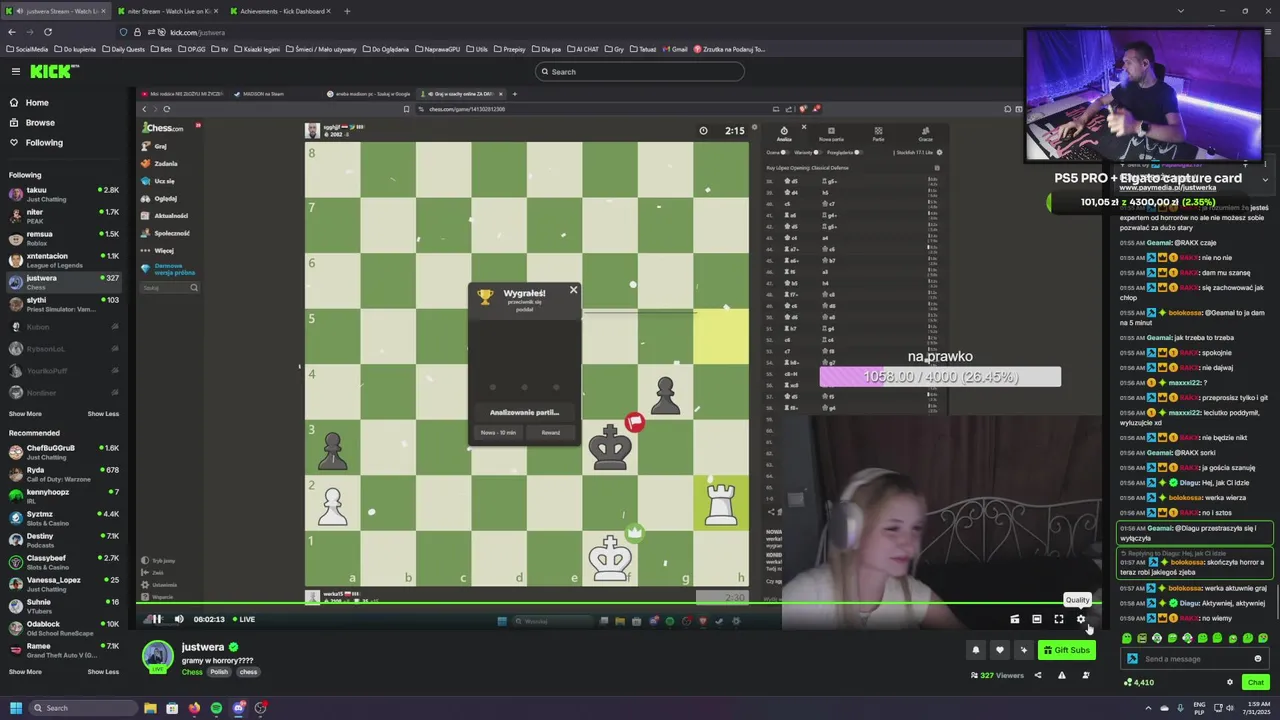Open the Gmail bookmark
1280x720 pixels.
pyautogui.click(x=675, y=49)
